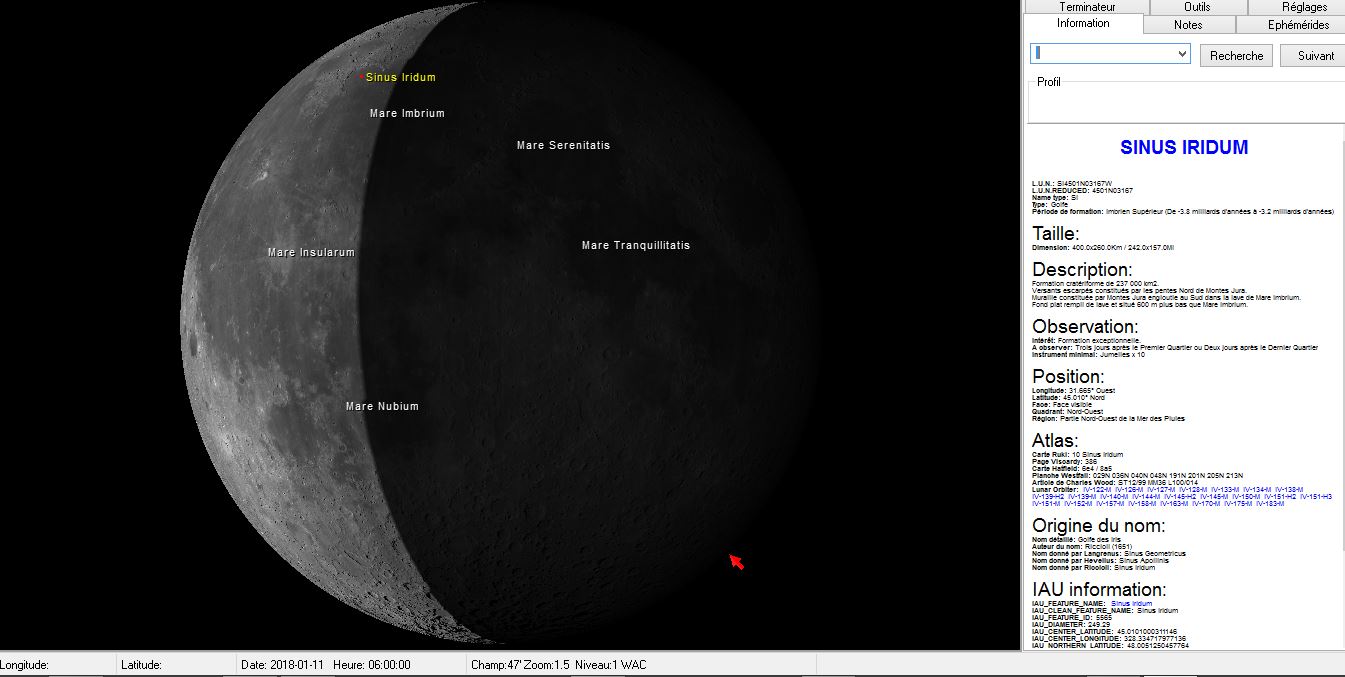Viewport: 1345px width, 677px height.
Task: Click the red marker dot beside Sinus Iridum
Action: [362, 76]
